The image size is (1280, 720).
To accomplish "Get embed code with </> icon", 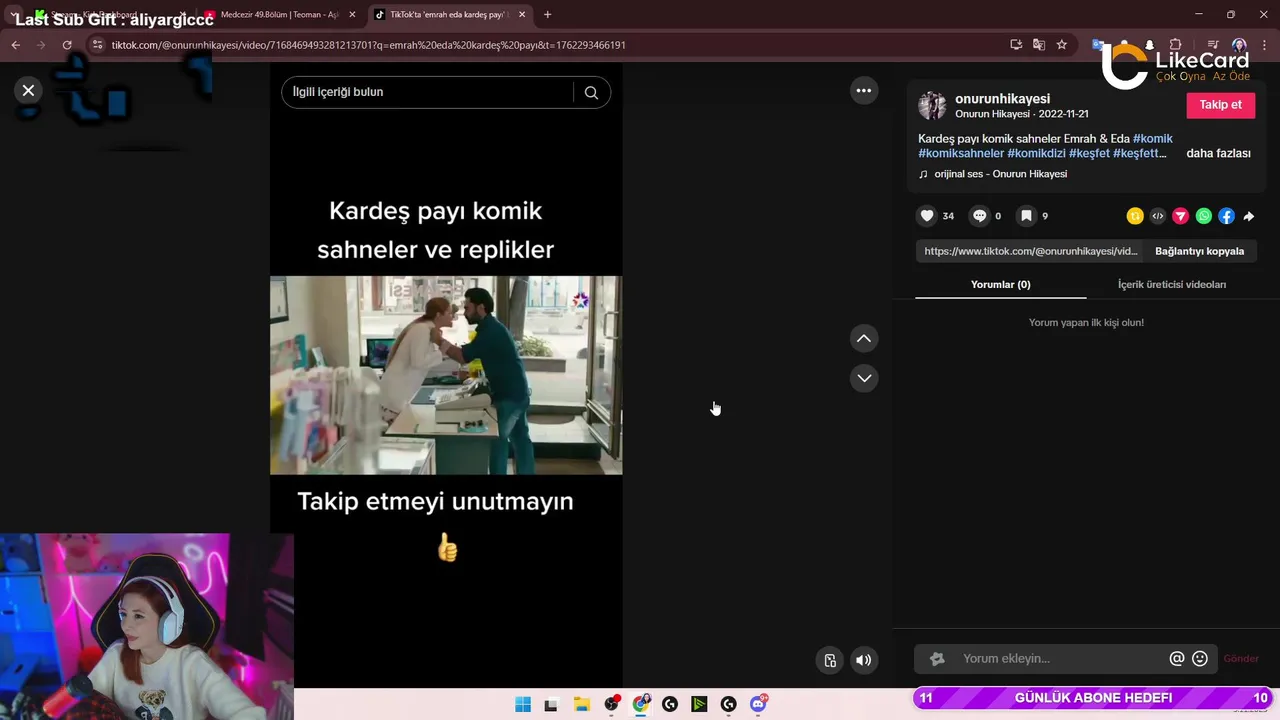I will click(x=1158, y=216).
